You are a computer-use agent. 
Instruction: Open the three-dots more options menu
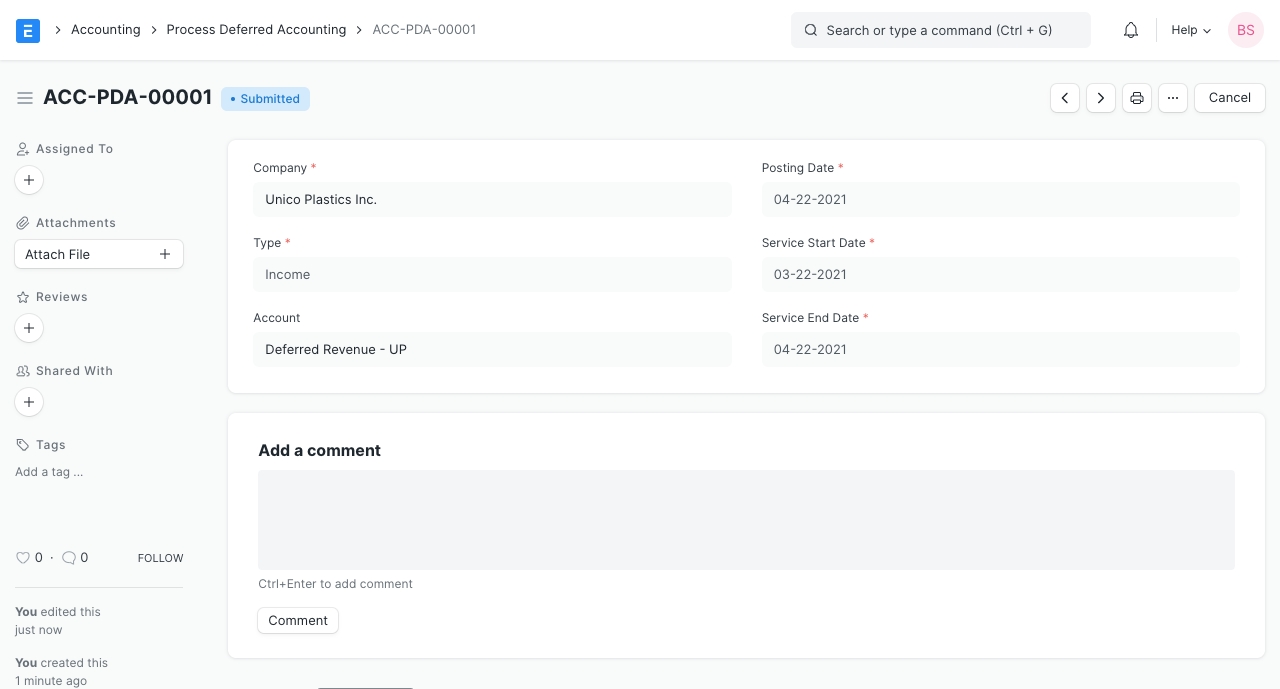pyautogui.click(x=1173, y=98)
